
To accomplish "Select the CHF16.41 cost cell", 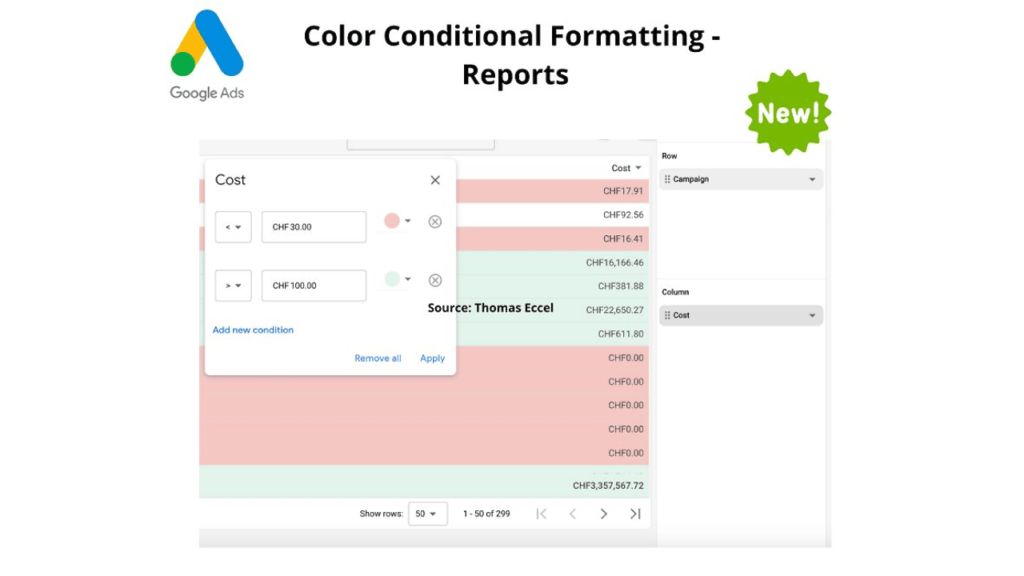I will (623, 239).
